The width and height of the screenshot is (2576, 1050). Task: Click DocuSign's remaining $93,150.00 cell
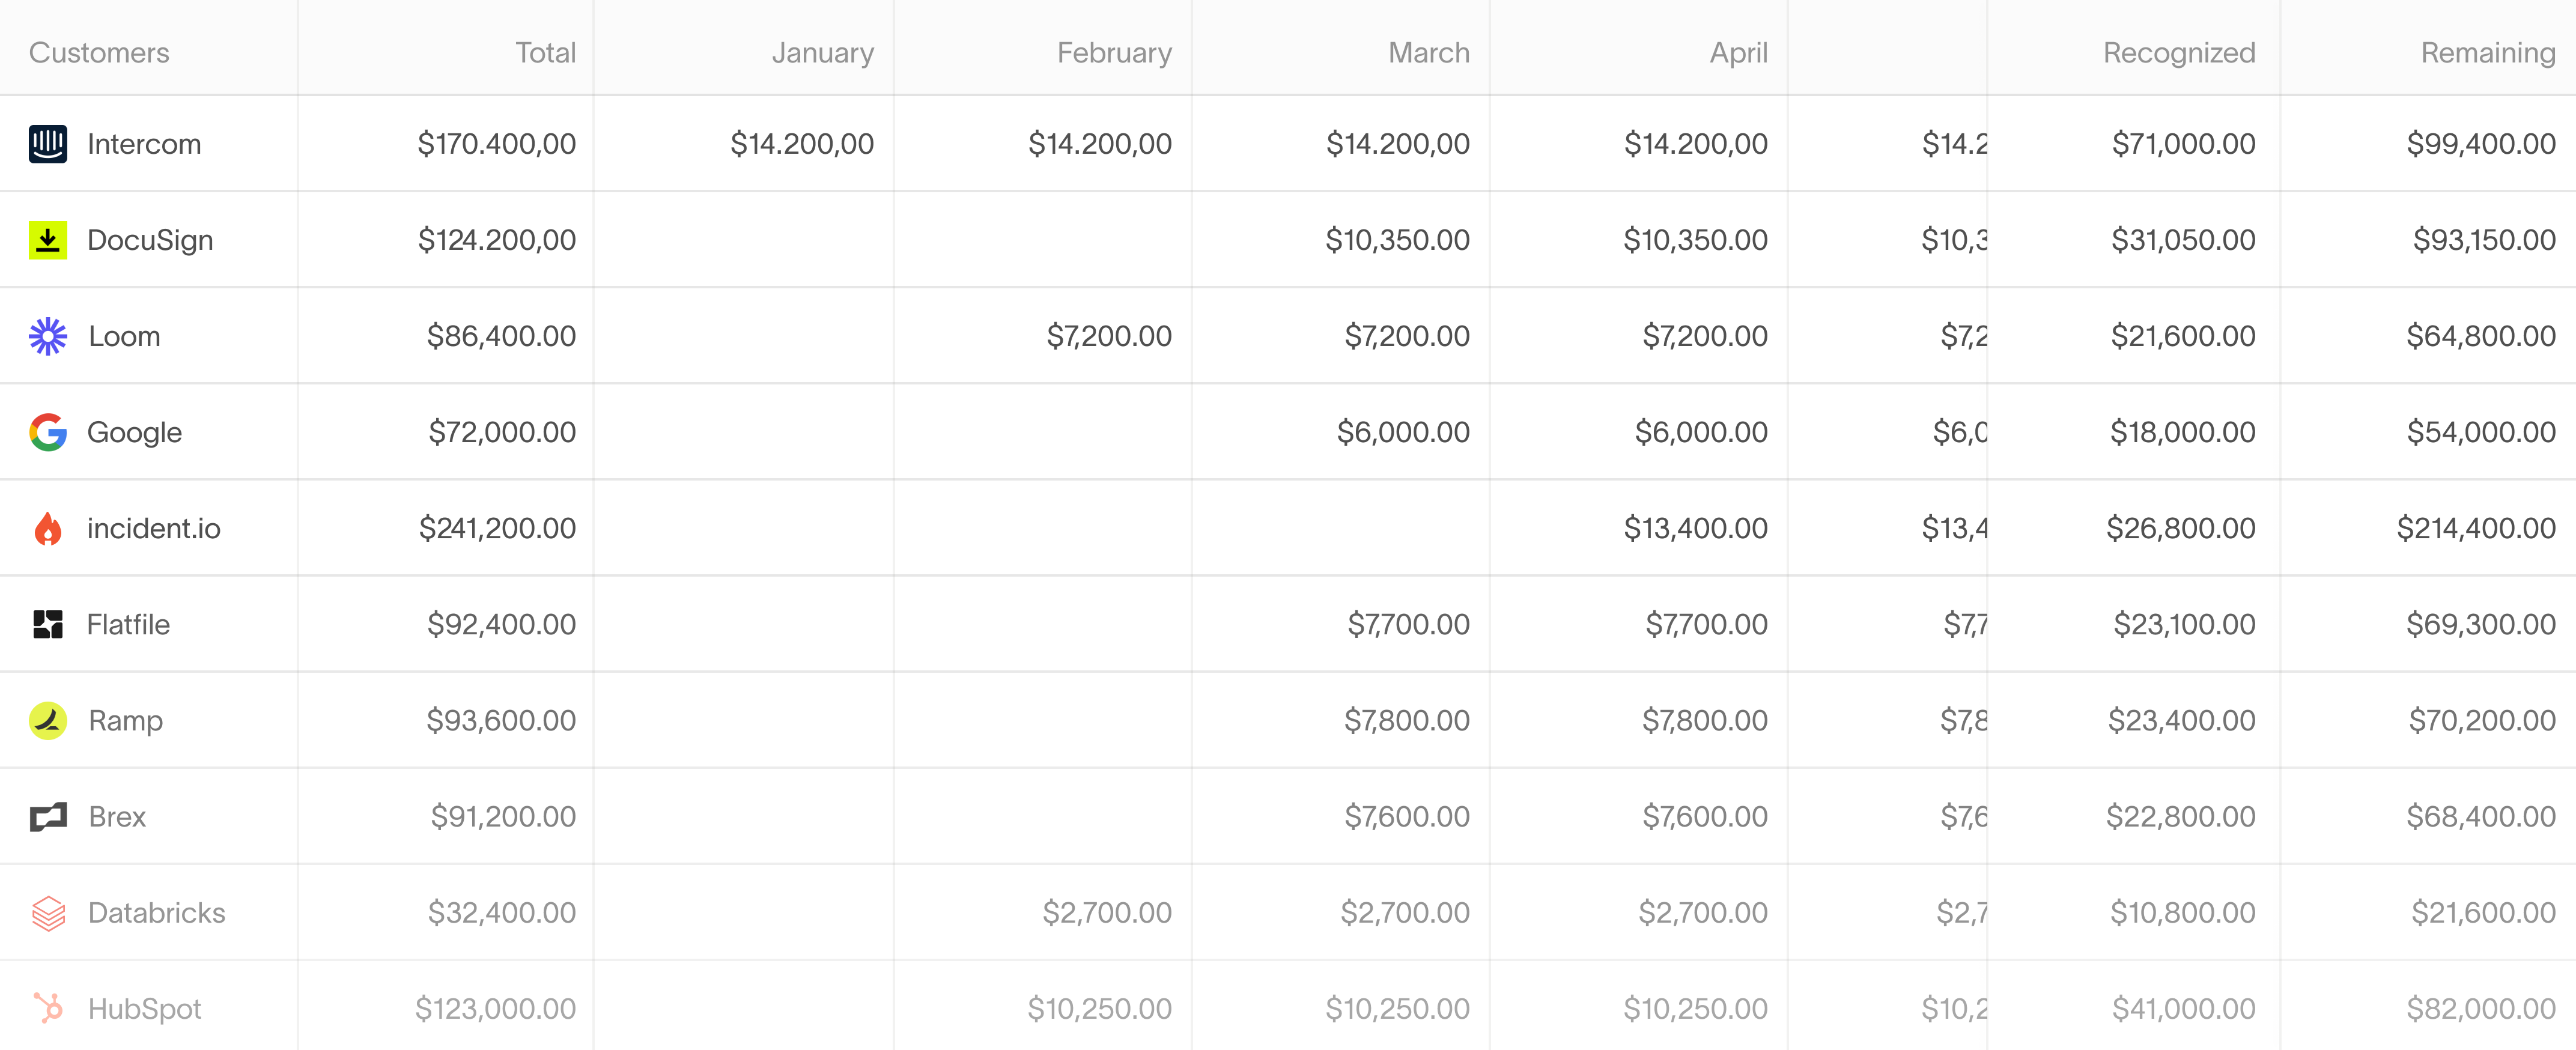tap(2484, 240)
